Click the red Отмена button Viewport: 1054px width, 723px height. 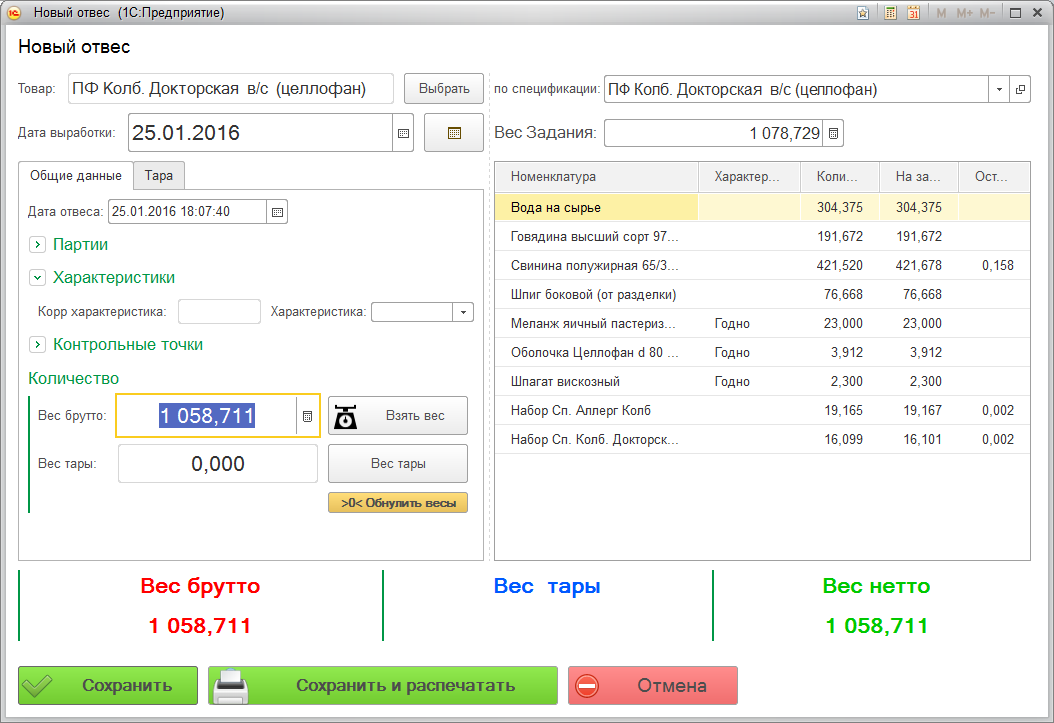pos(653,685)
